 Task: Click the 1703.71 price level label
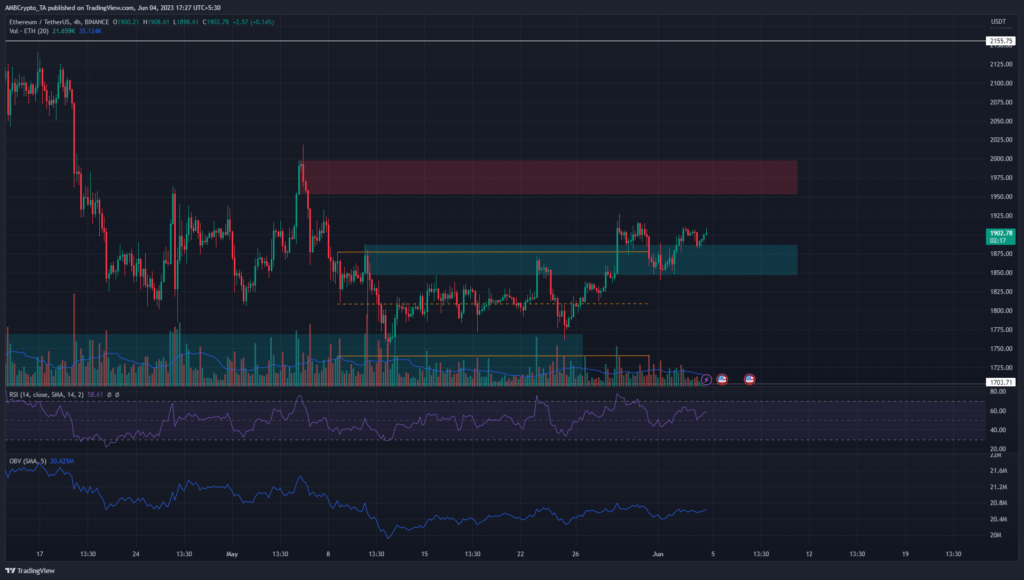pyautogui.click(x=1001, y=382)
